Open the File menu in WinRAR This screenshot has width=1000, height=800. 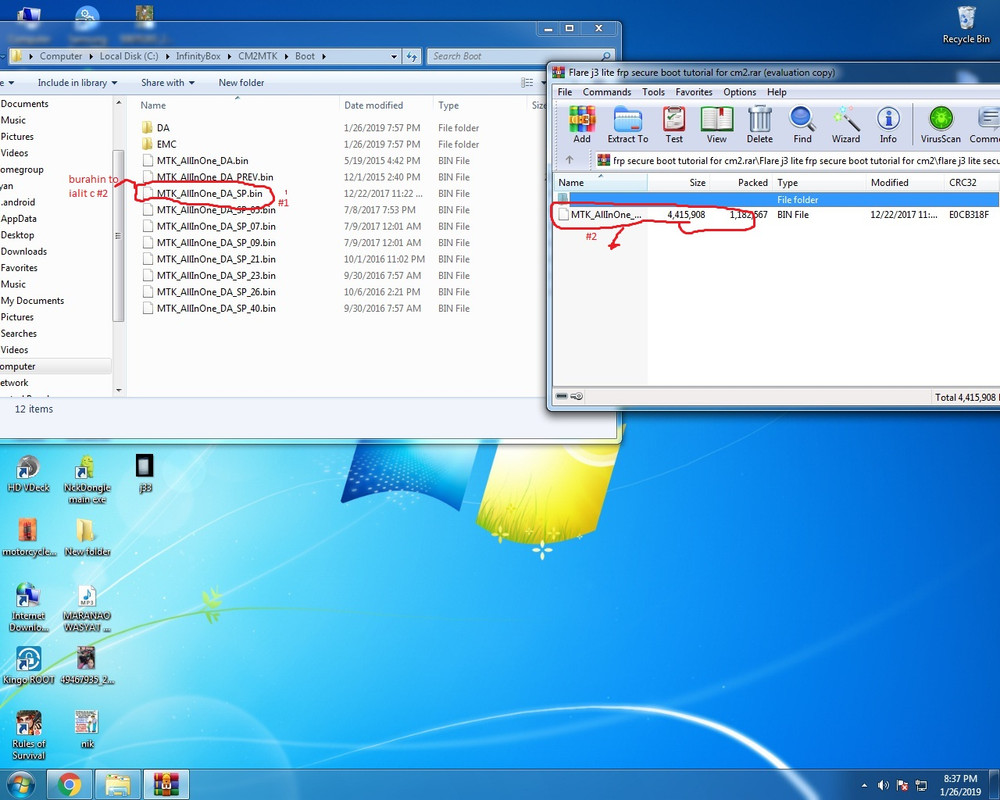pos(565,92)
